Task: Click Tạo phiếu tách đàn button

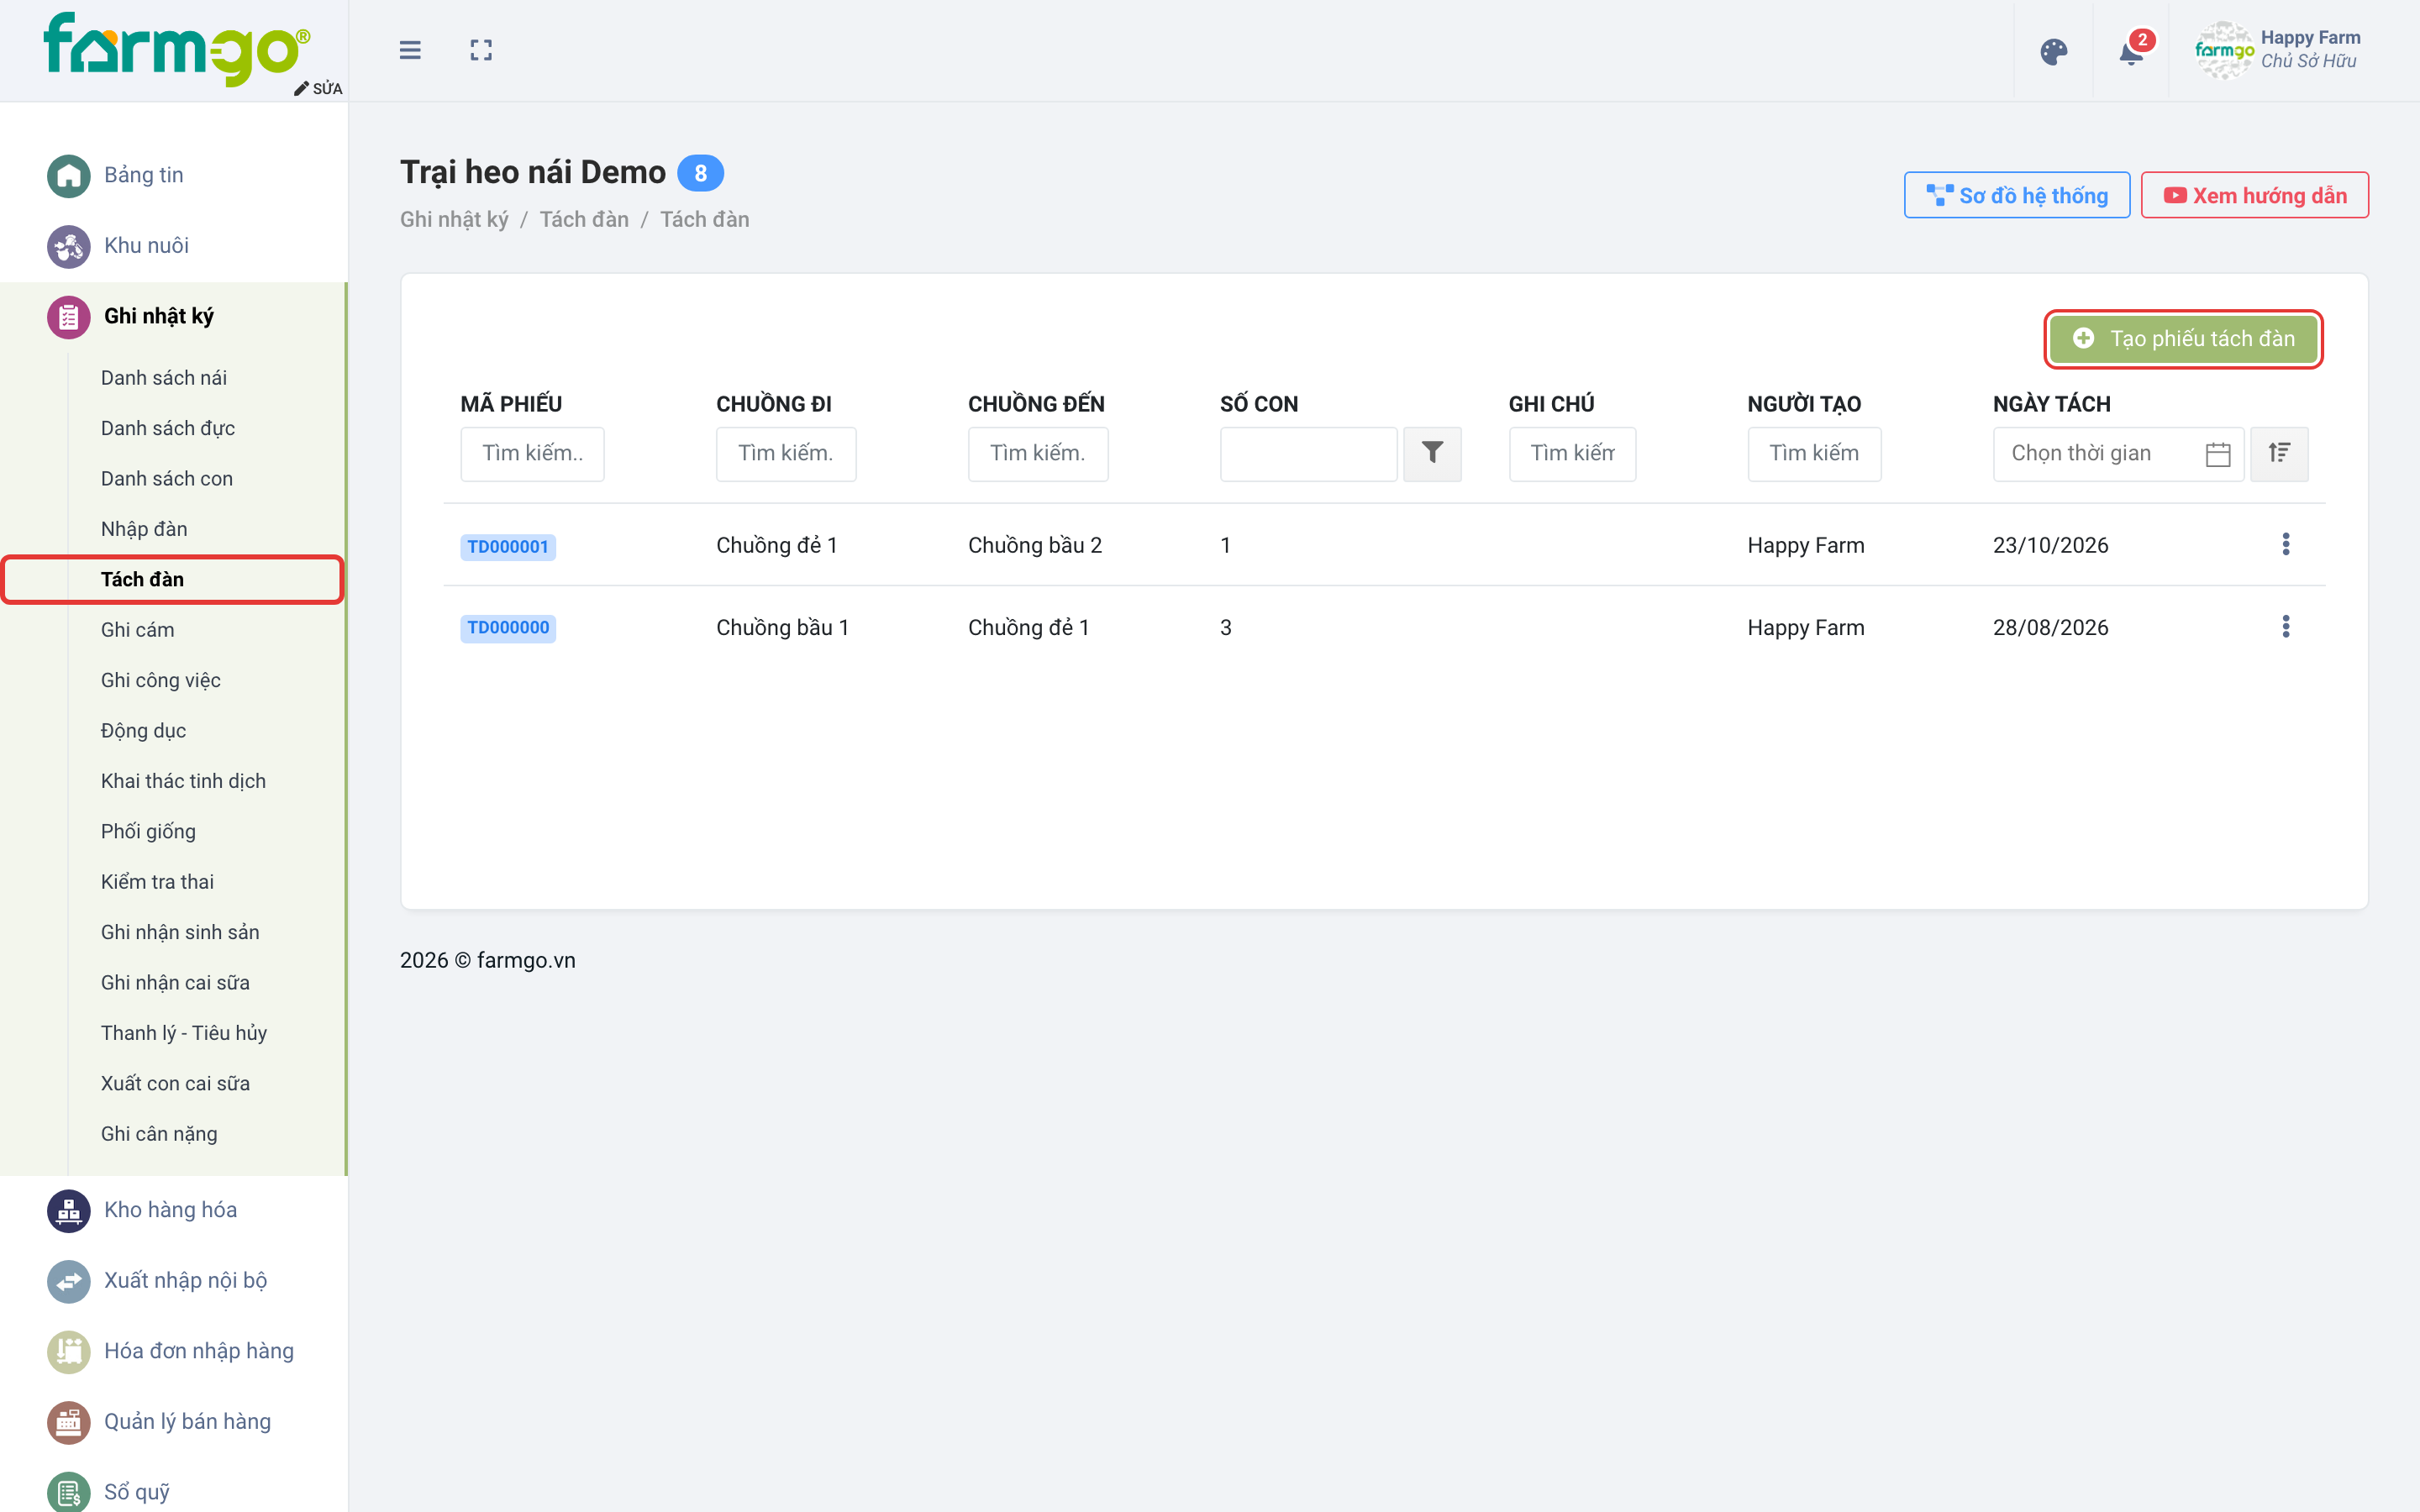Action: 2182,339
